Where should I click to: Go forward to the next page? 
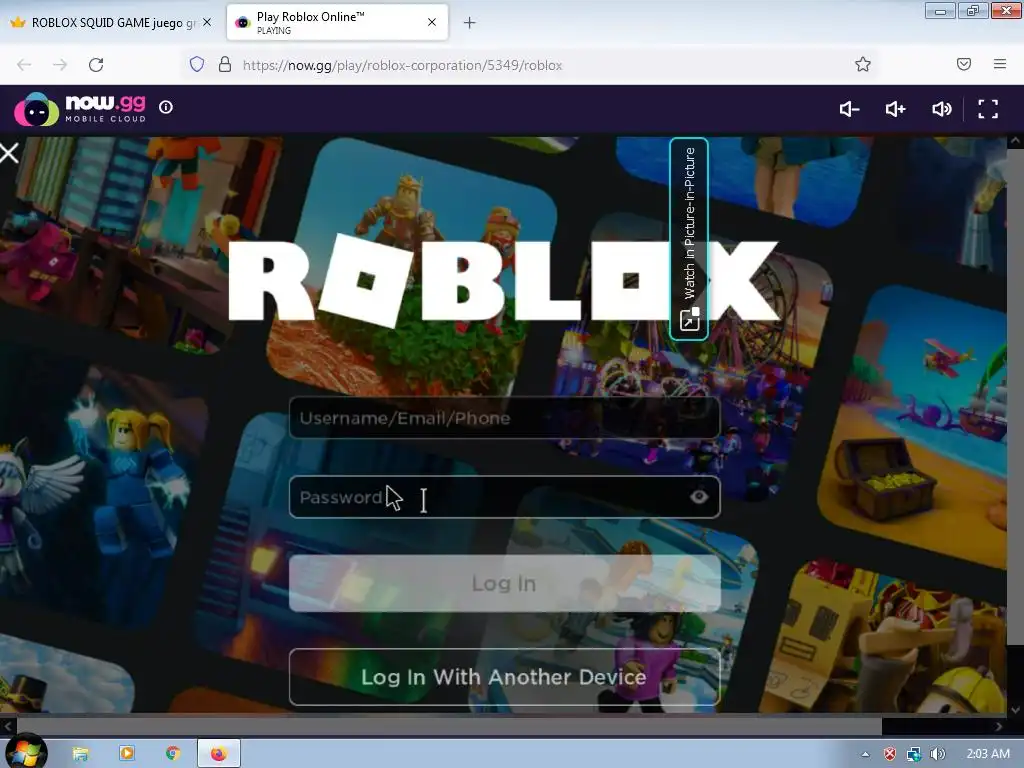(60, 65)
